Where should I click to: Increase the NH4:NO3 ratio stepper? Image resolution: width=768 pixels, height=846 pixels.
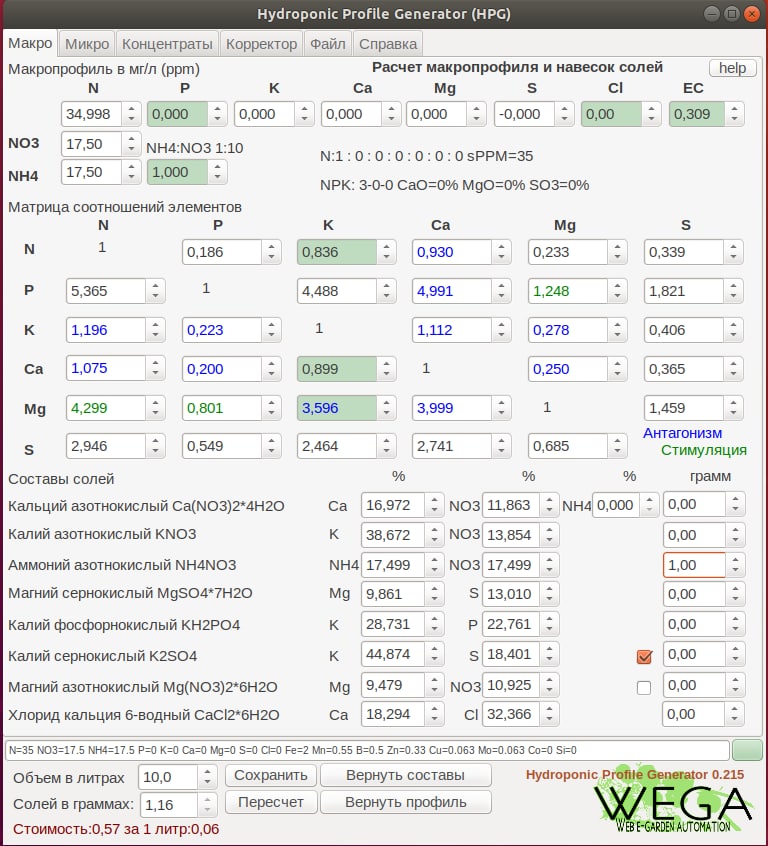tap(217, 167)
